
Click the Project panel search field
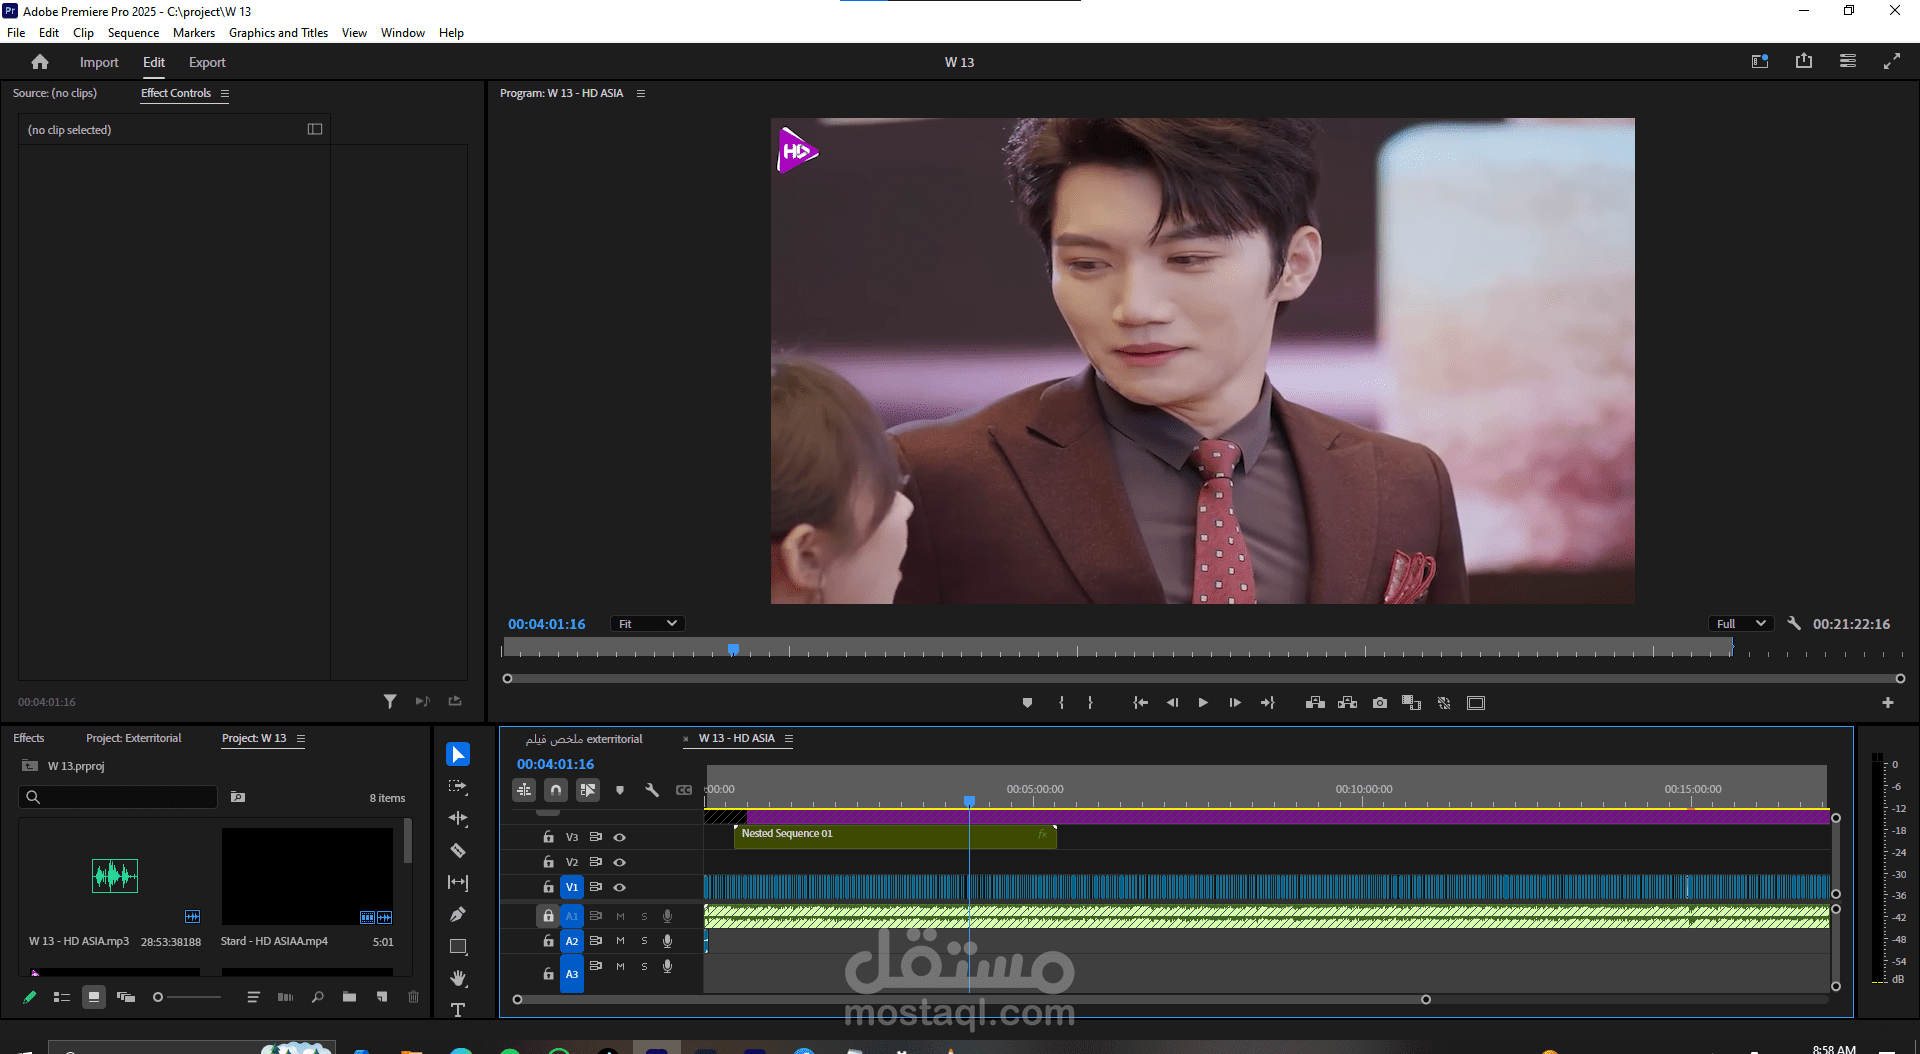(x=118, y=797)
